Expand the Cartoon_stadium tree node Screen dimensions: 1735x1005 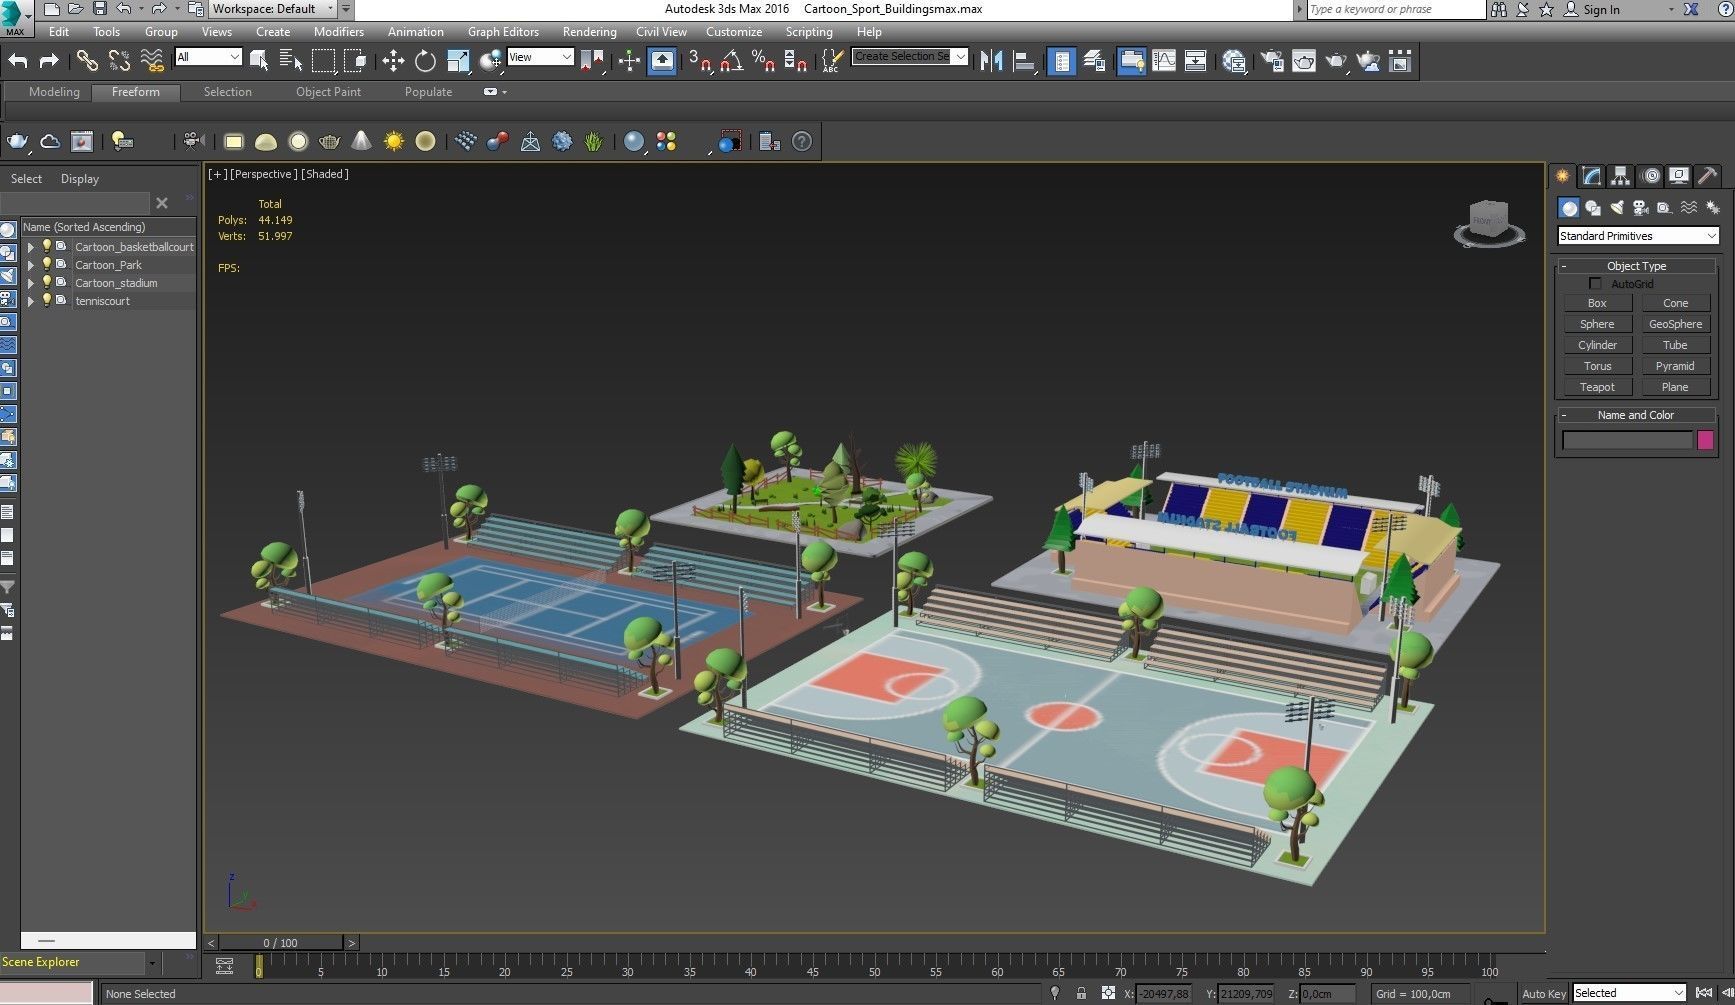pyautogui.click(x=30, y=283)
